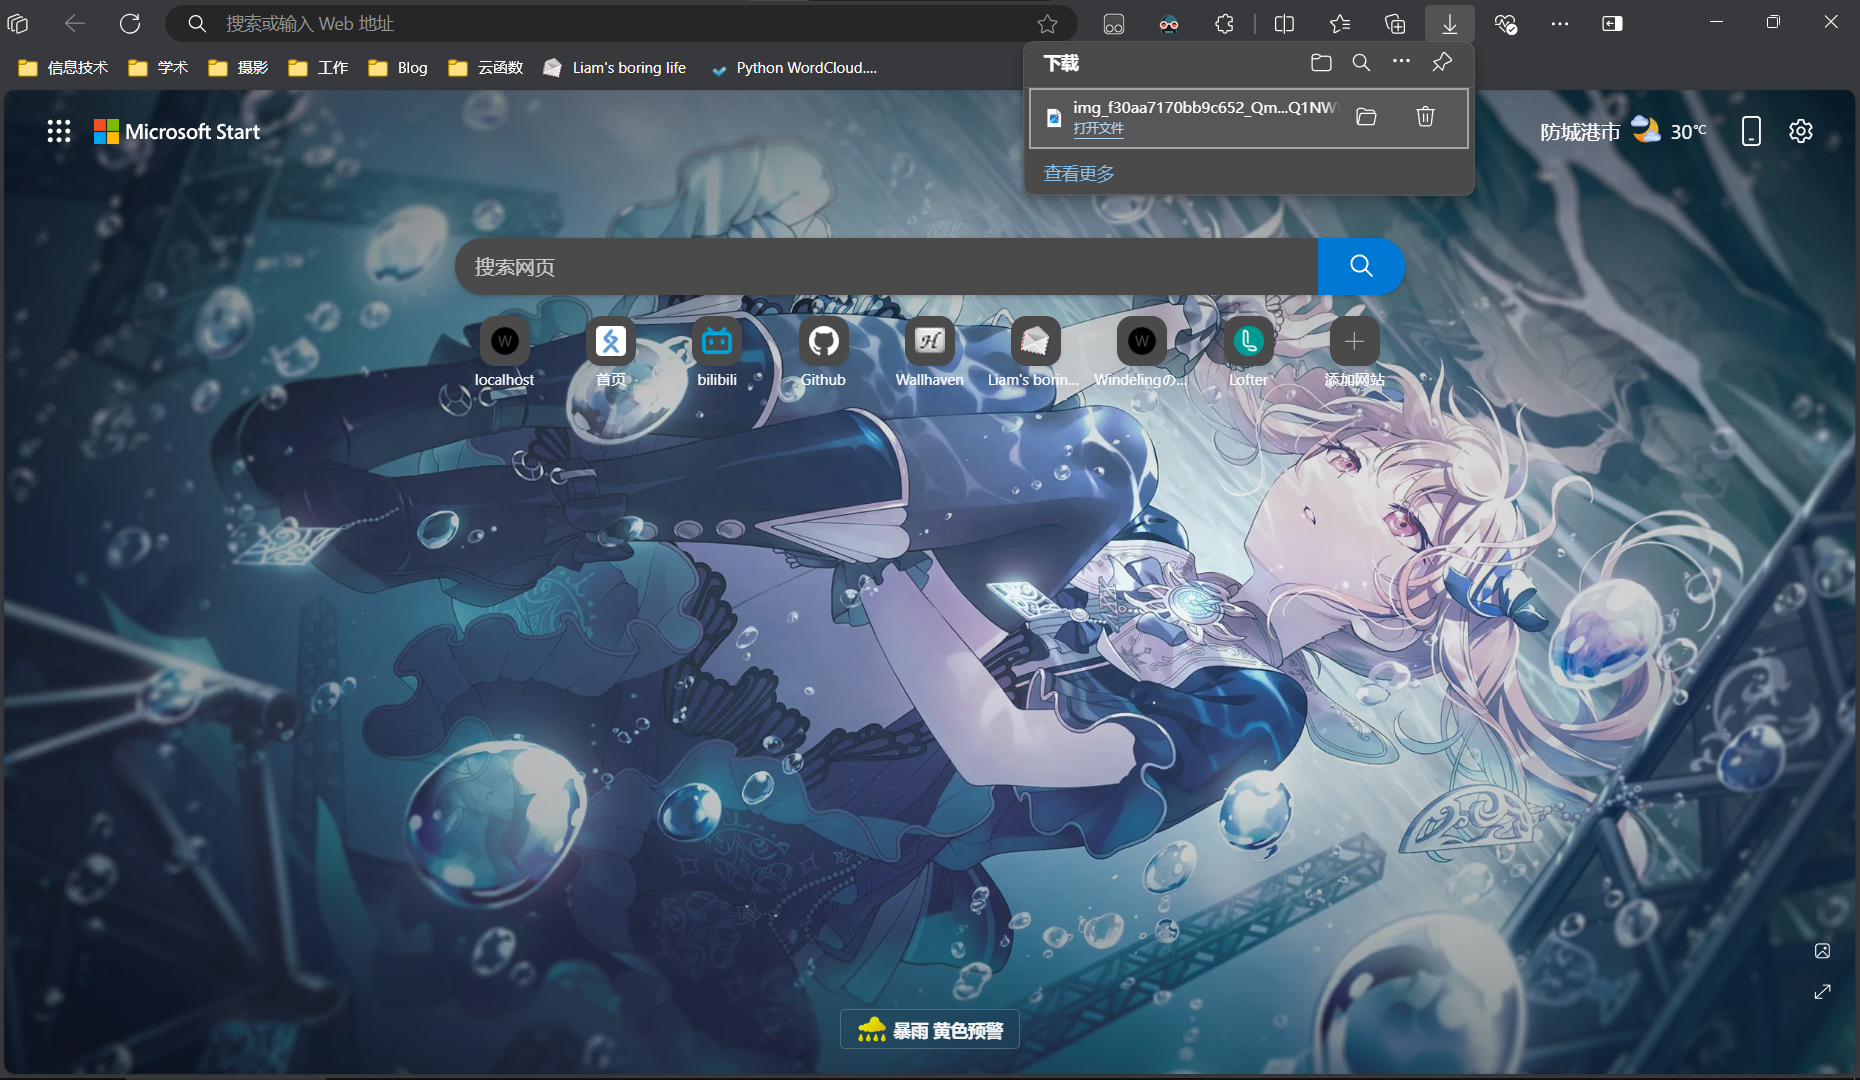Viewport: 1860px width, 1080px height.
Task: Open the bilibili quick link
Action: tap(717, 353)
